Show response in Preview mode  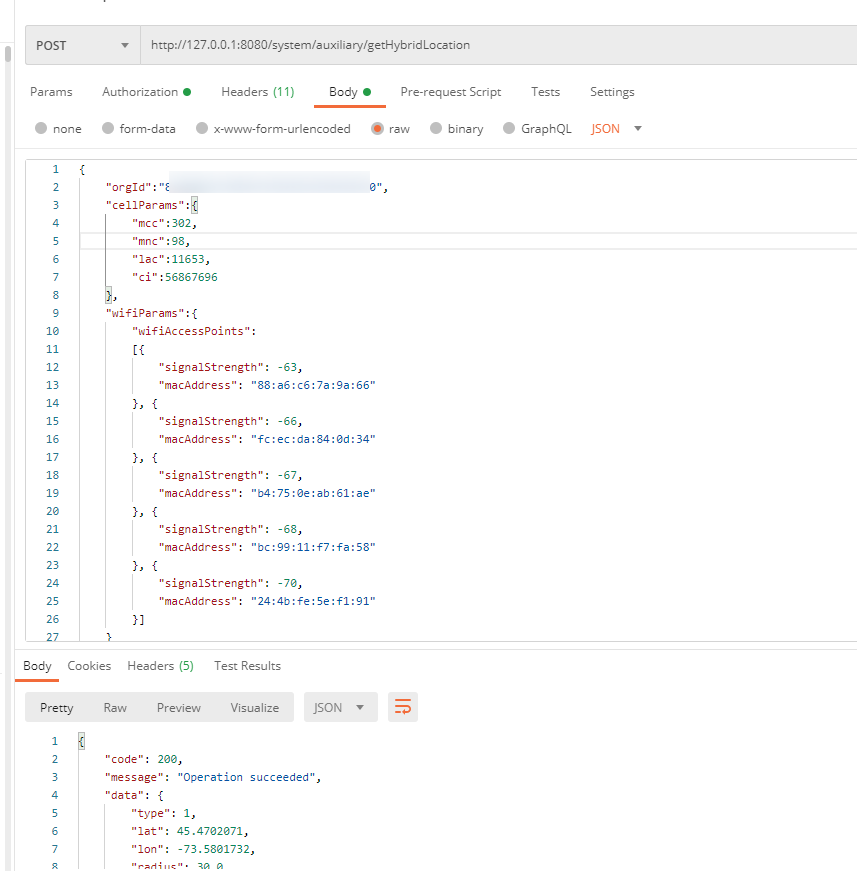coord(179,707)
